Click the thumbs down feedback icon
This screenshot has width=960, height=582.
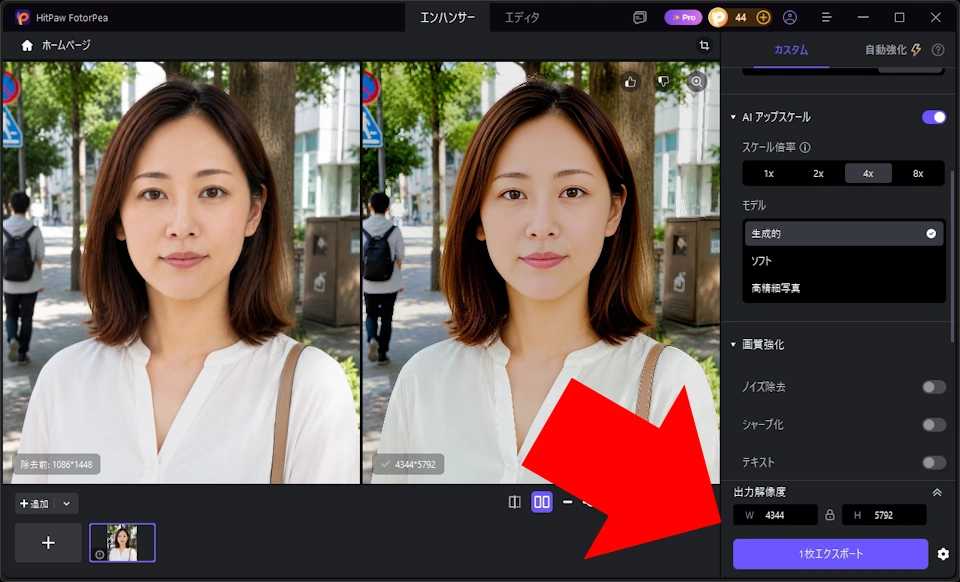[664, 81]
